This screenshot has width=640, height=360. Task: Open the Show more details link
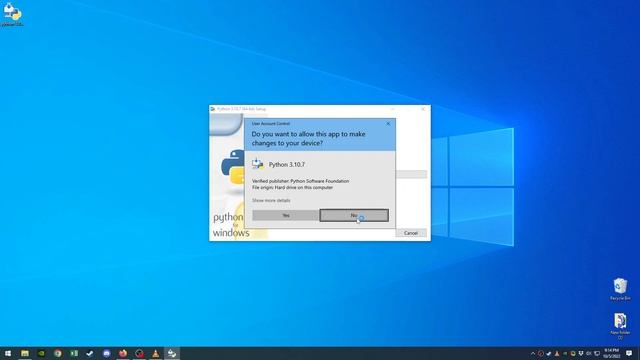tap(271, 200)
